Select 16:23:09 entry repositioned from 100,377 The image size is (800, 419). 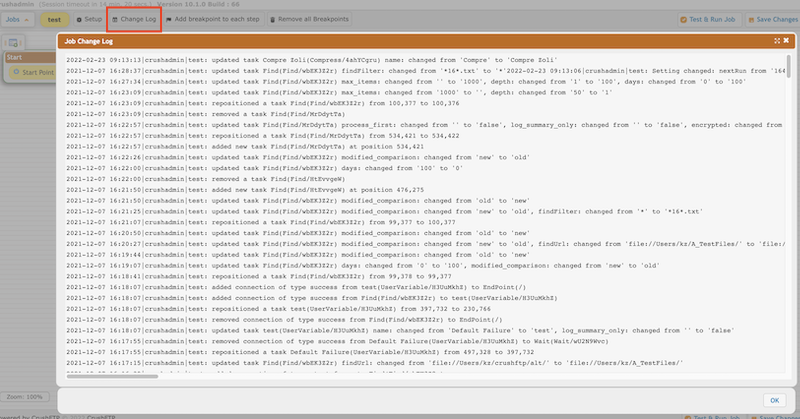click(263, 103)
